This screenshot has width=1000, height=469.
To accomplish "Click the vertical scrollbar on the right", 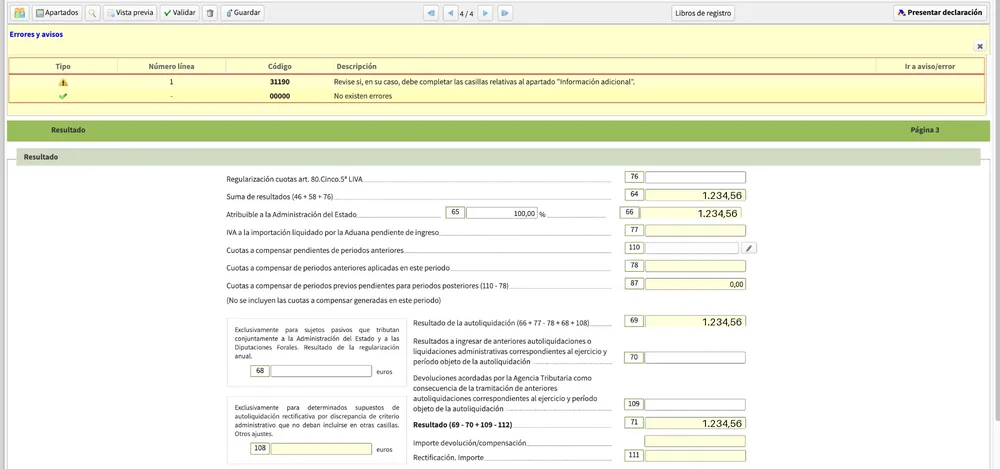I will click(995, 223).
